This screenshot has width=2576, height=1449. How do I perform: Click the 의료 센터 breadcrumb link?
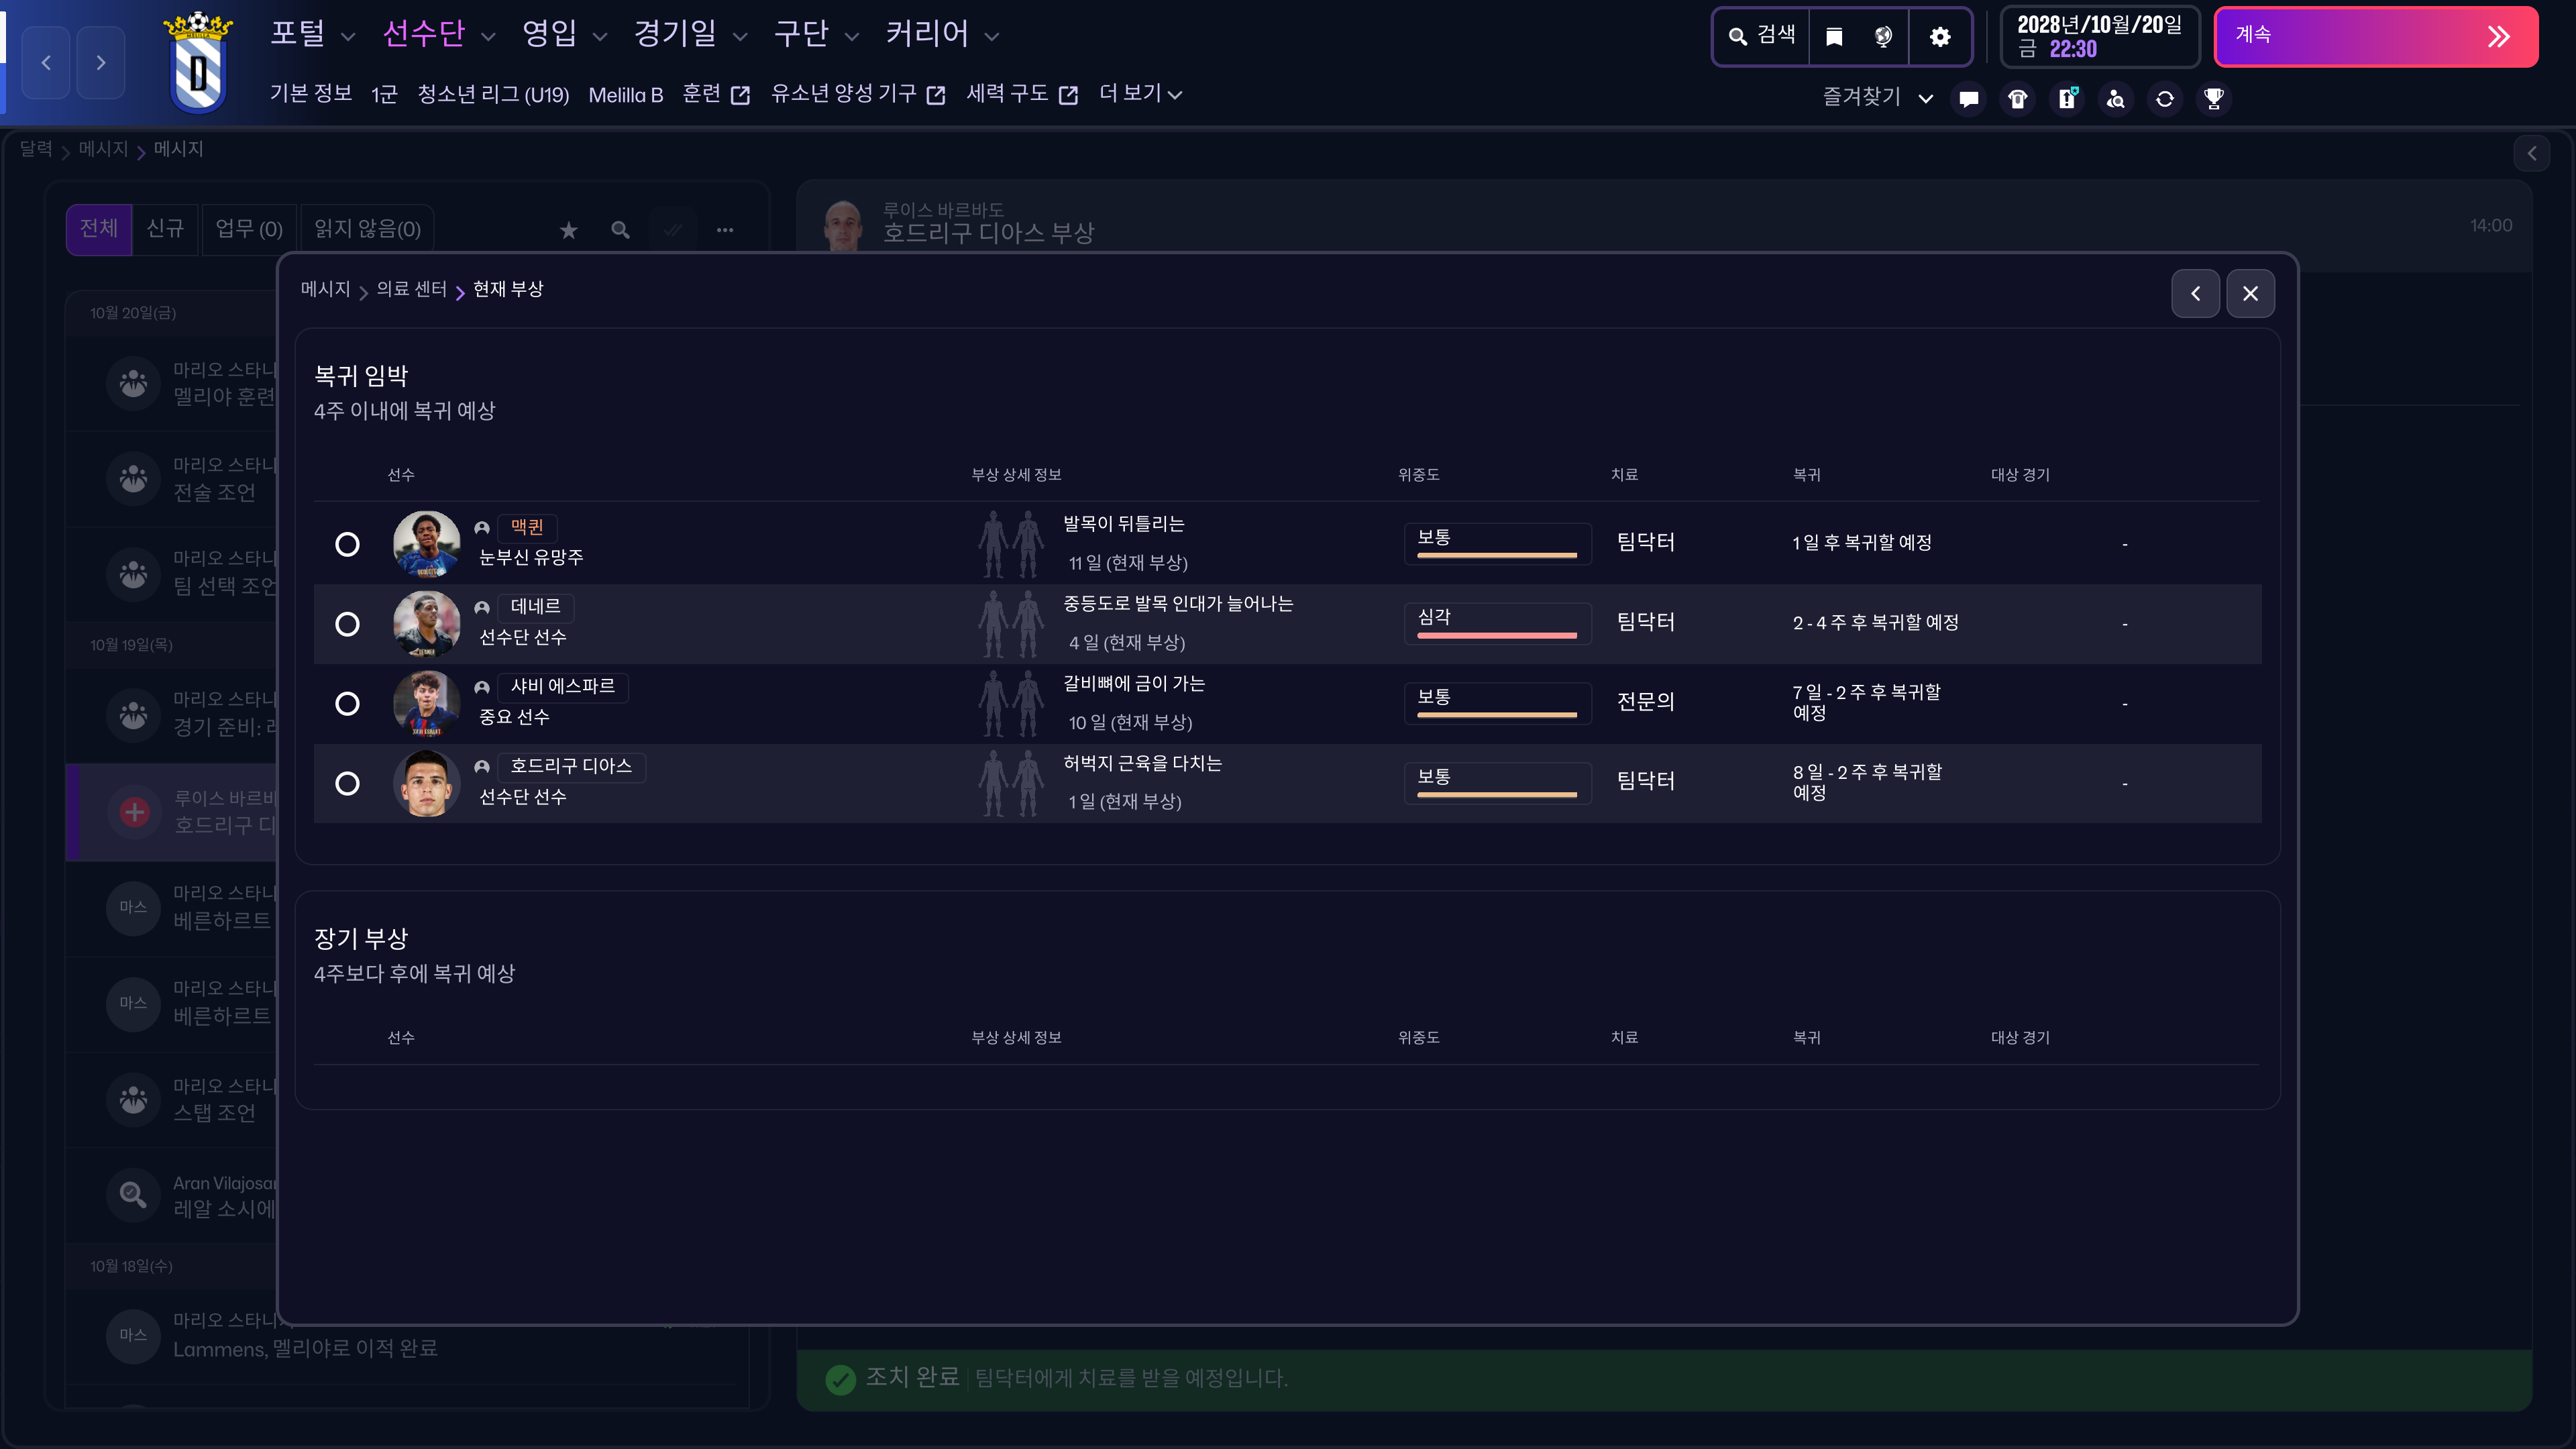click(x=411, y=289)
